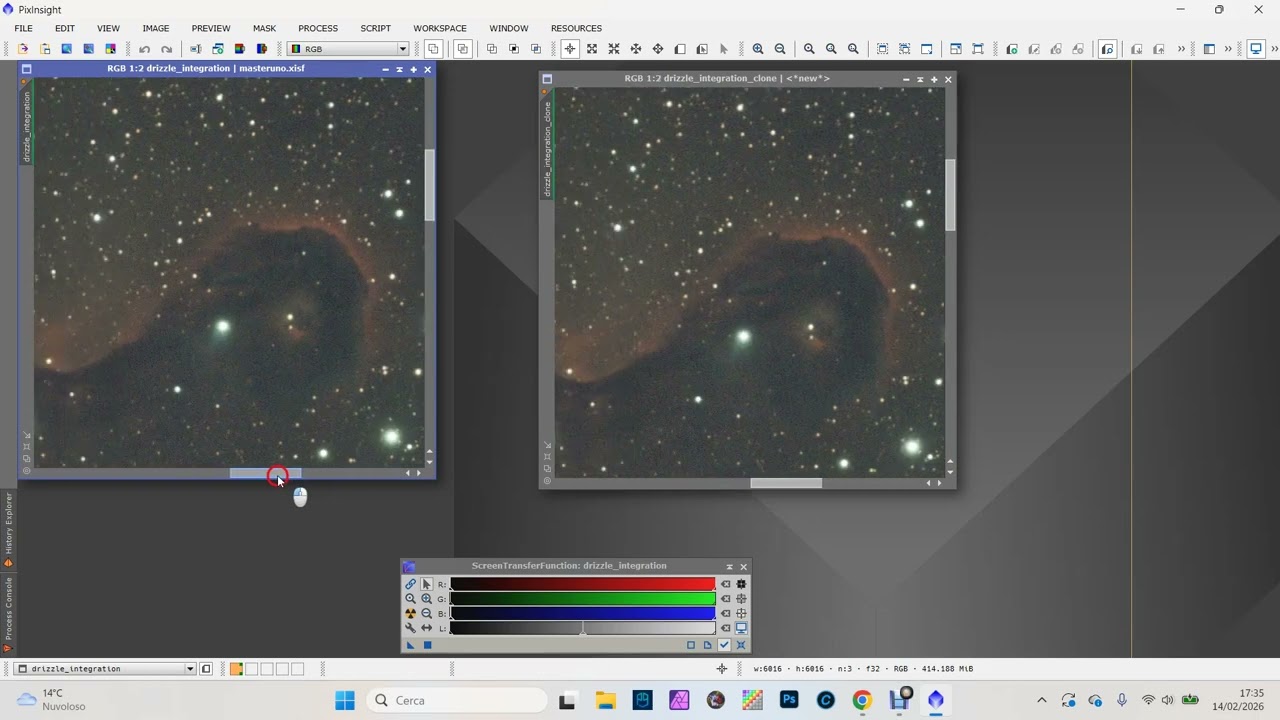Reset the B channel in STF
Screen dimensions: 1280x720
(x=726, y=614)
